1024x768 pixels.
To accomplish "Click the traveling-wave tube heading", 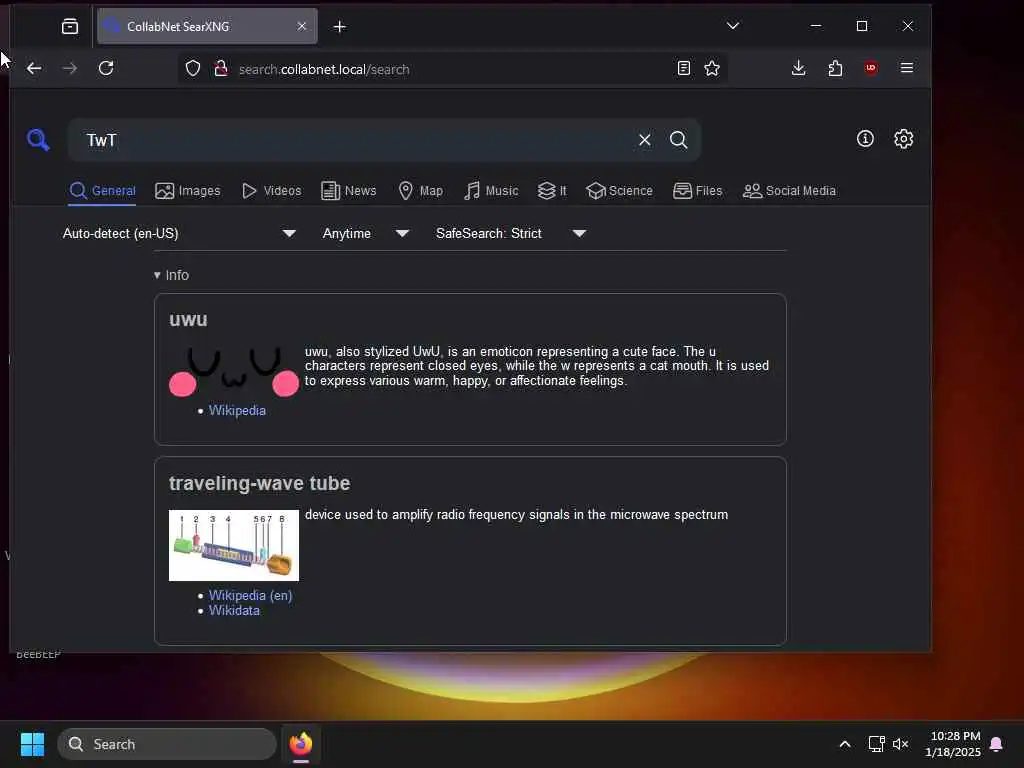I will [x=259, y=483].
